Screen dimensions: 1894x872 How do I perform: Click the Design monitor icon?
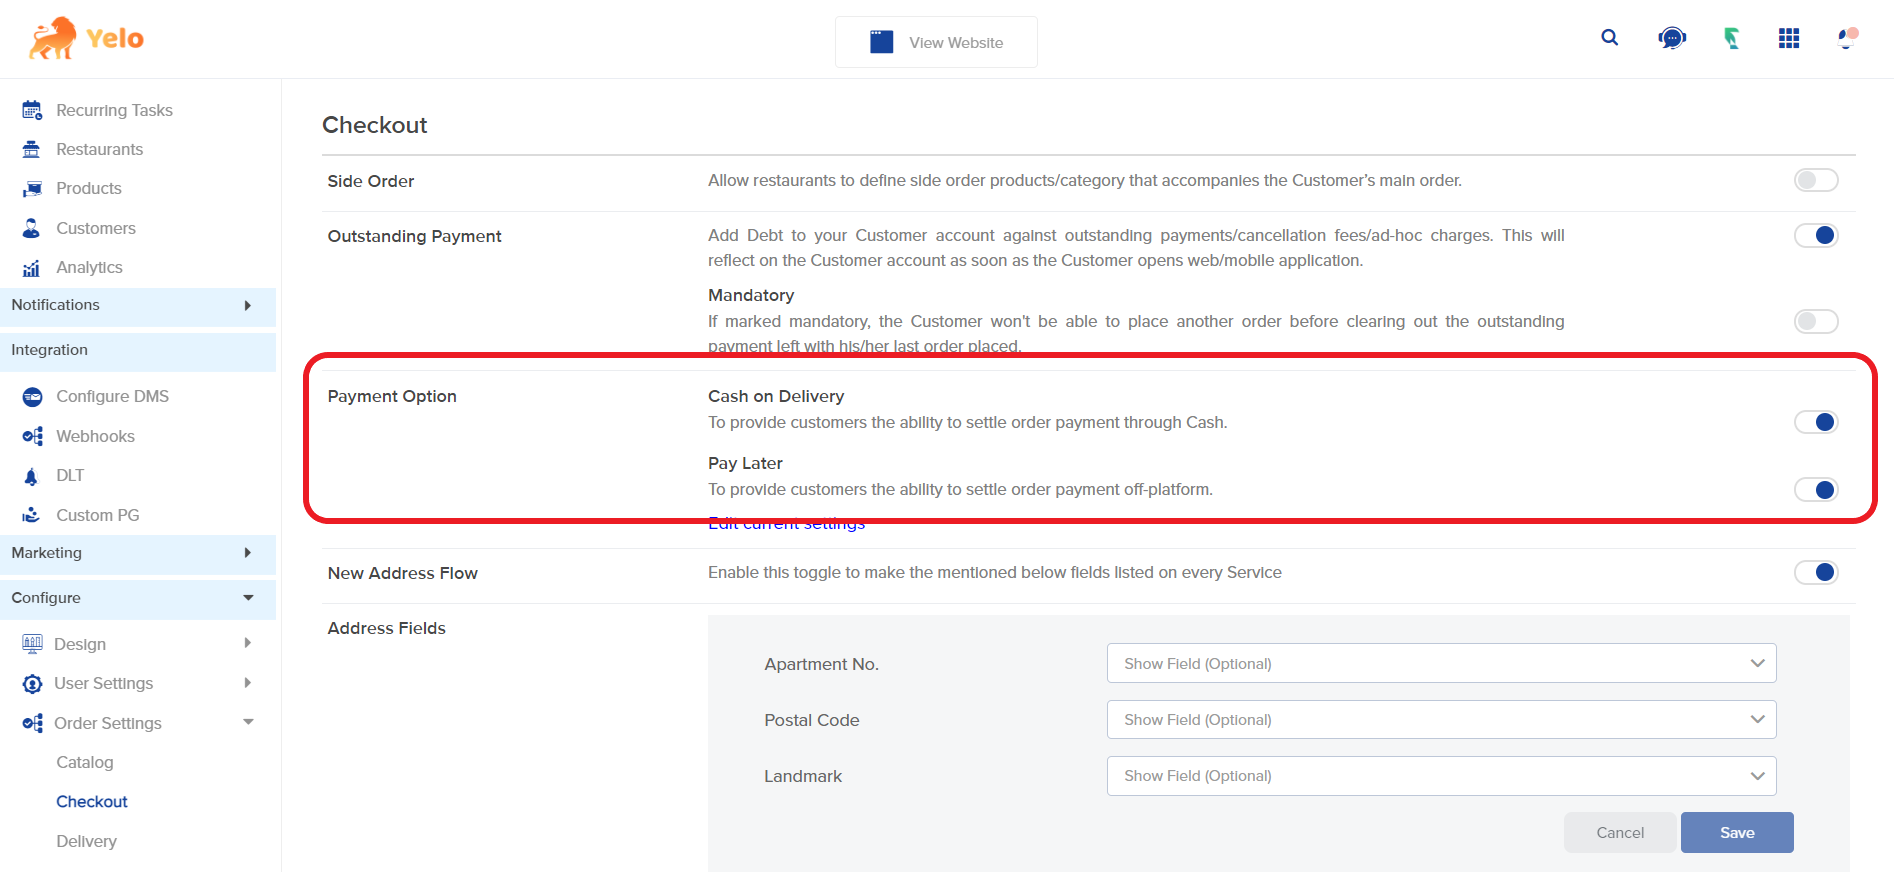[32, 644]
